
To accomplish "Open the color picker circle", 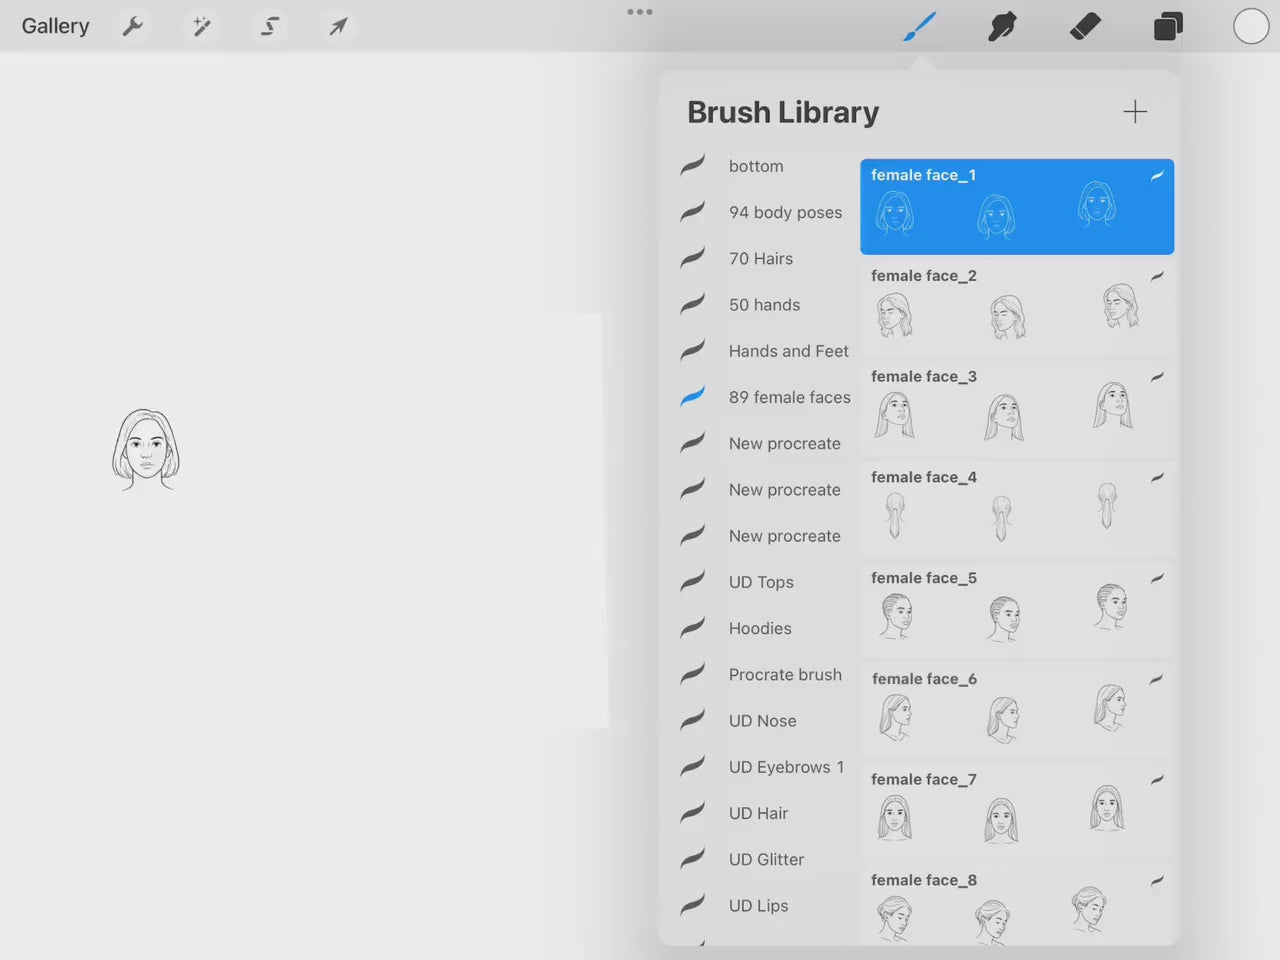I will coord(1251,26).
